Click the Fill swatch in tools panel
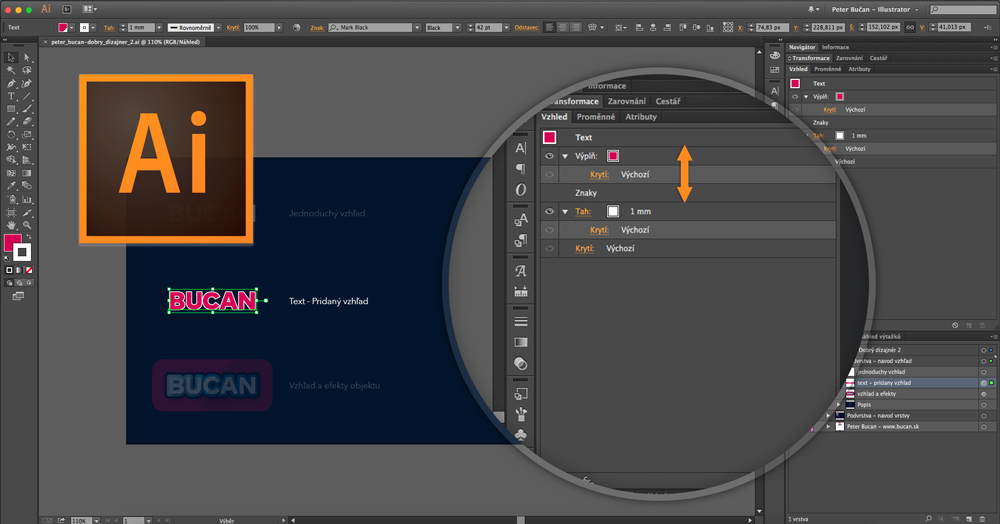Screen dimensions: 1000x524 (x=13, y=244)
